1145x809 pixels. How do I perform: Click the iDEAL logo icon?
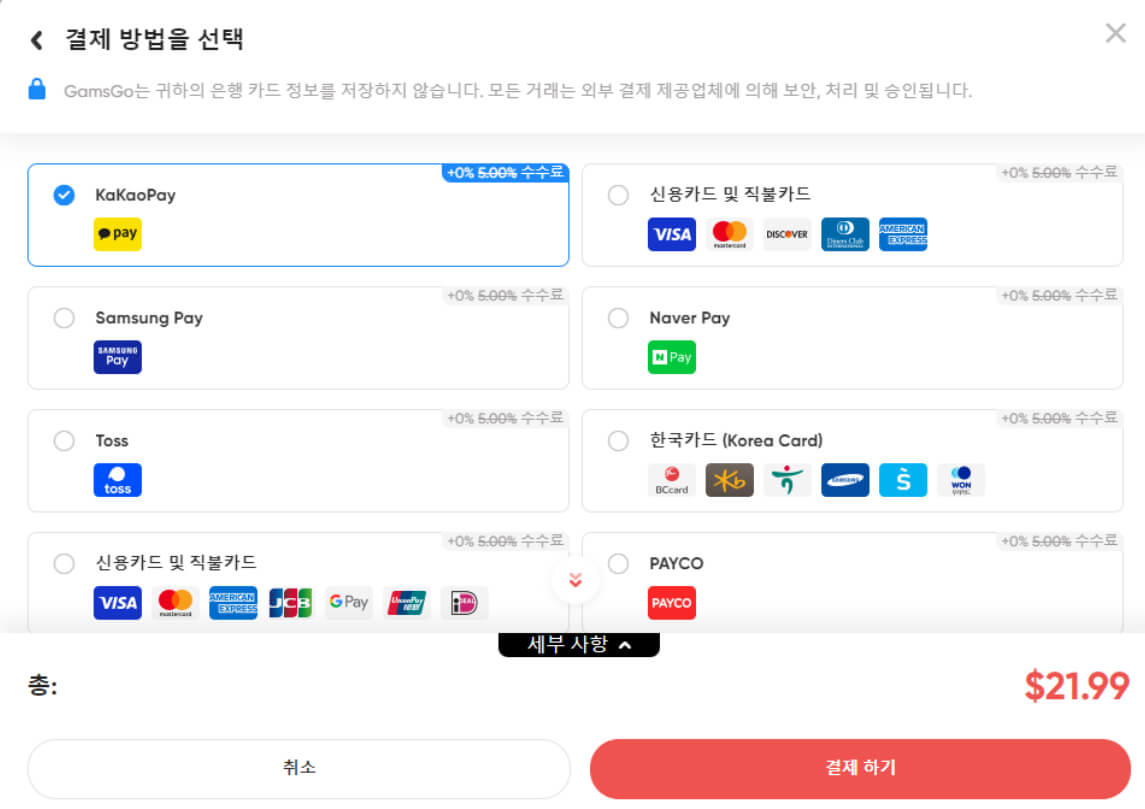pos(464,602)
